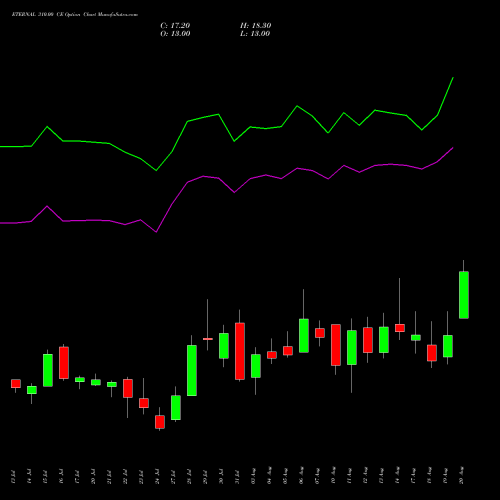The height and width of the screenshot is (500, 500).
Task: Click the ETERNAL CE Options chart title
Action: (x=75, y=15)
